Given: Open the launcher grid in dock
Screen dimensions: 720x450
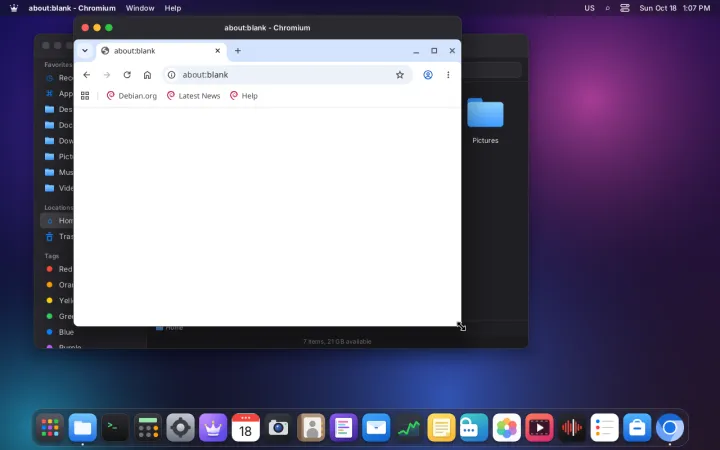Looking at the screenshot, I should (x=50, y=428).
